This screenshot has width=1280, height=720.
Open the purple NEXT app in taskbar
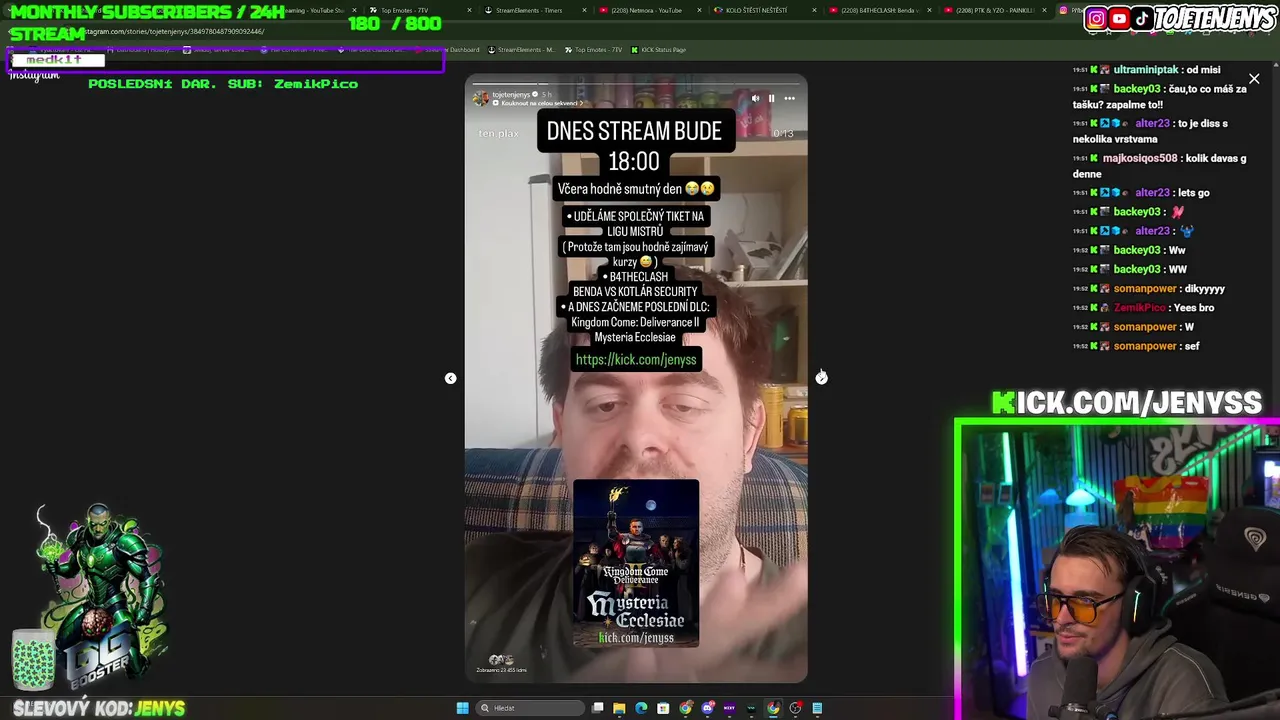[x=729, y=708]
